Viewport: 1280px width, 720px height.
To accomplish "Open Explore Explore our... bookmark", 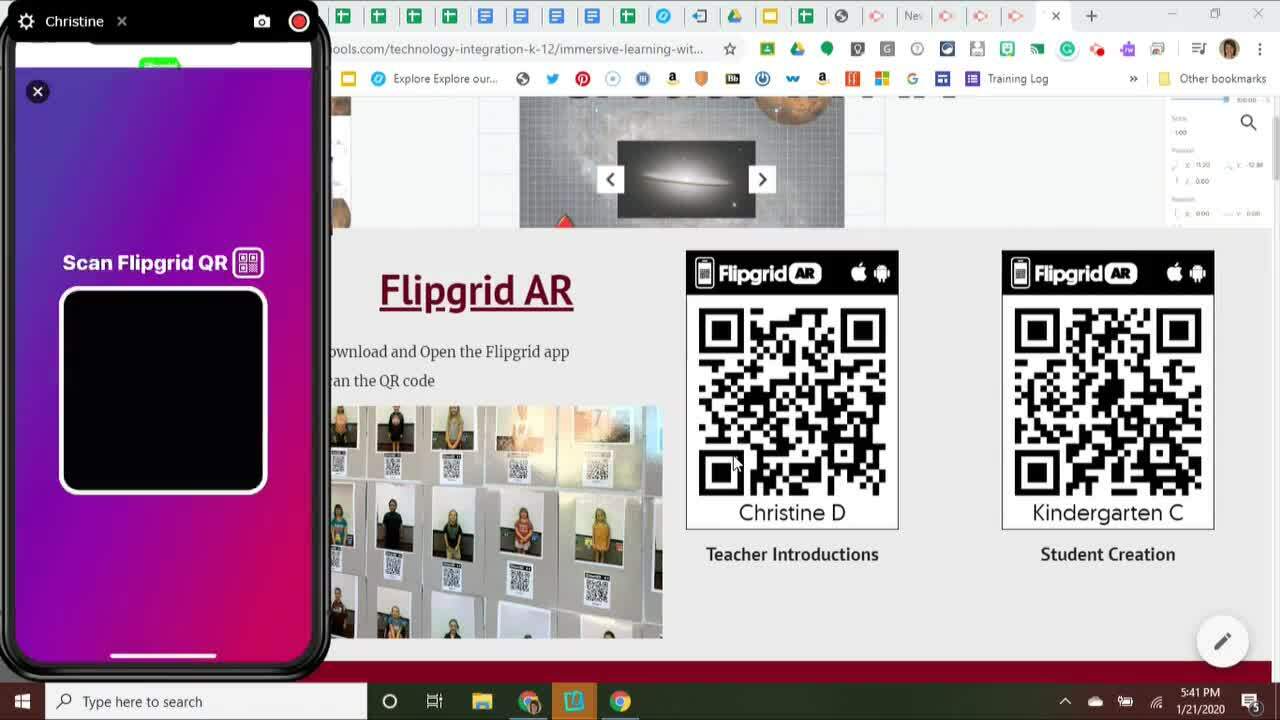I will pos(434,79).
